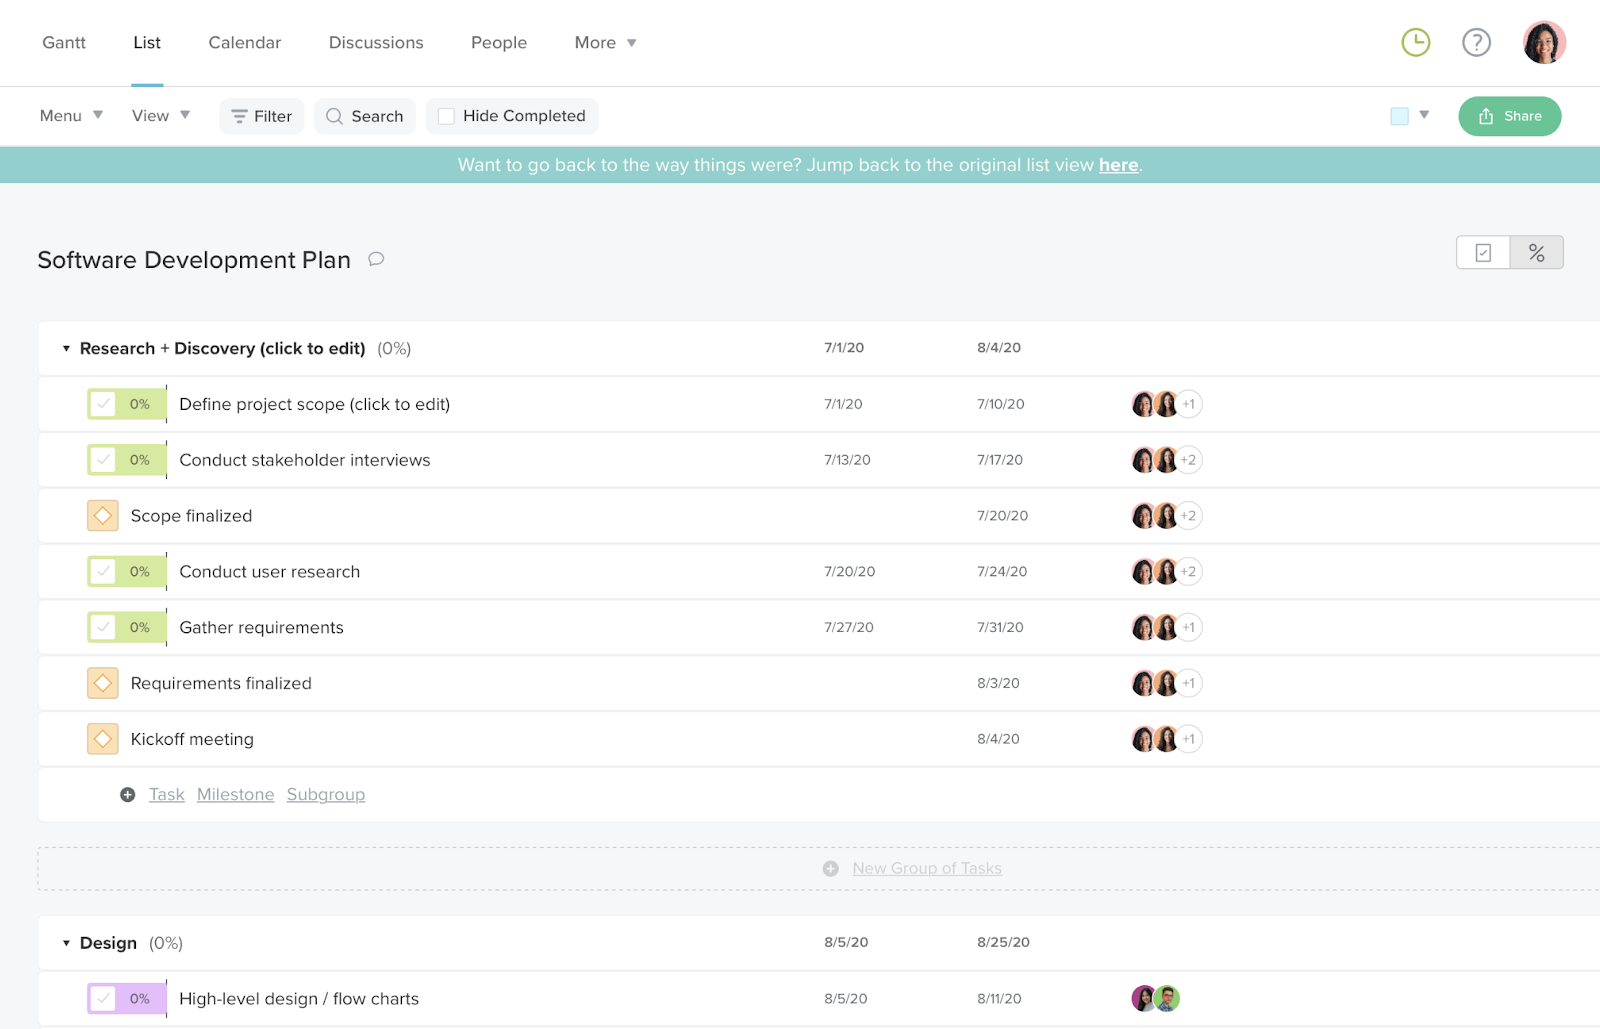Click the plus icon to add a task

[x=127, y=793]
